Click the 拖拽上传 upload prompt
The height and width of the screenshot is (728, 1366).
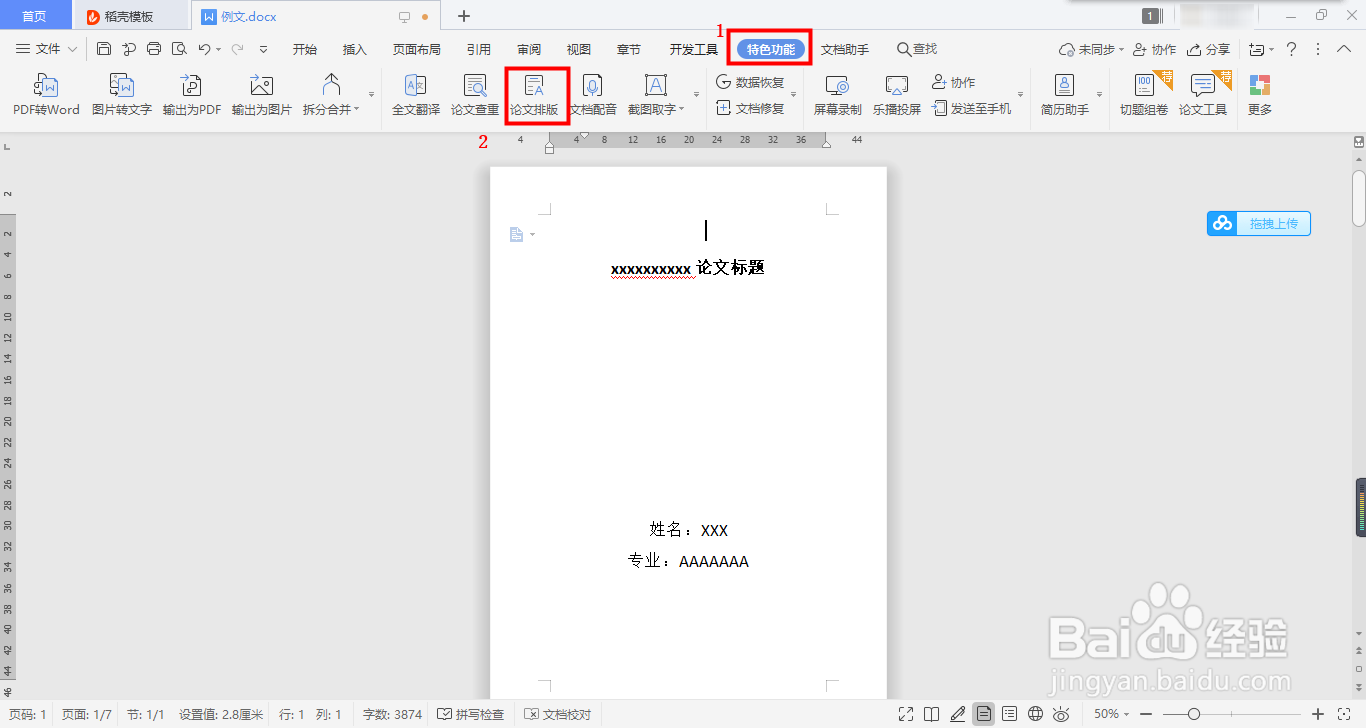(x=1258, y=223)
